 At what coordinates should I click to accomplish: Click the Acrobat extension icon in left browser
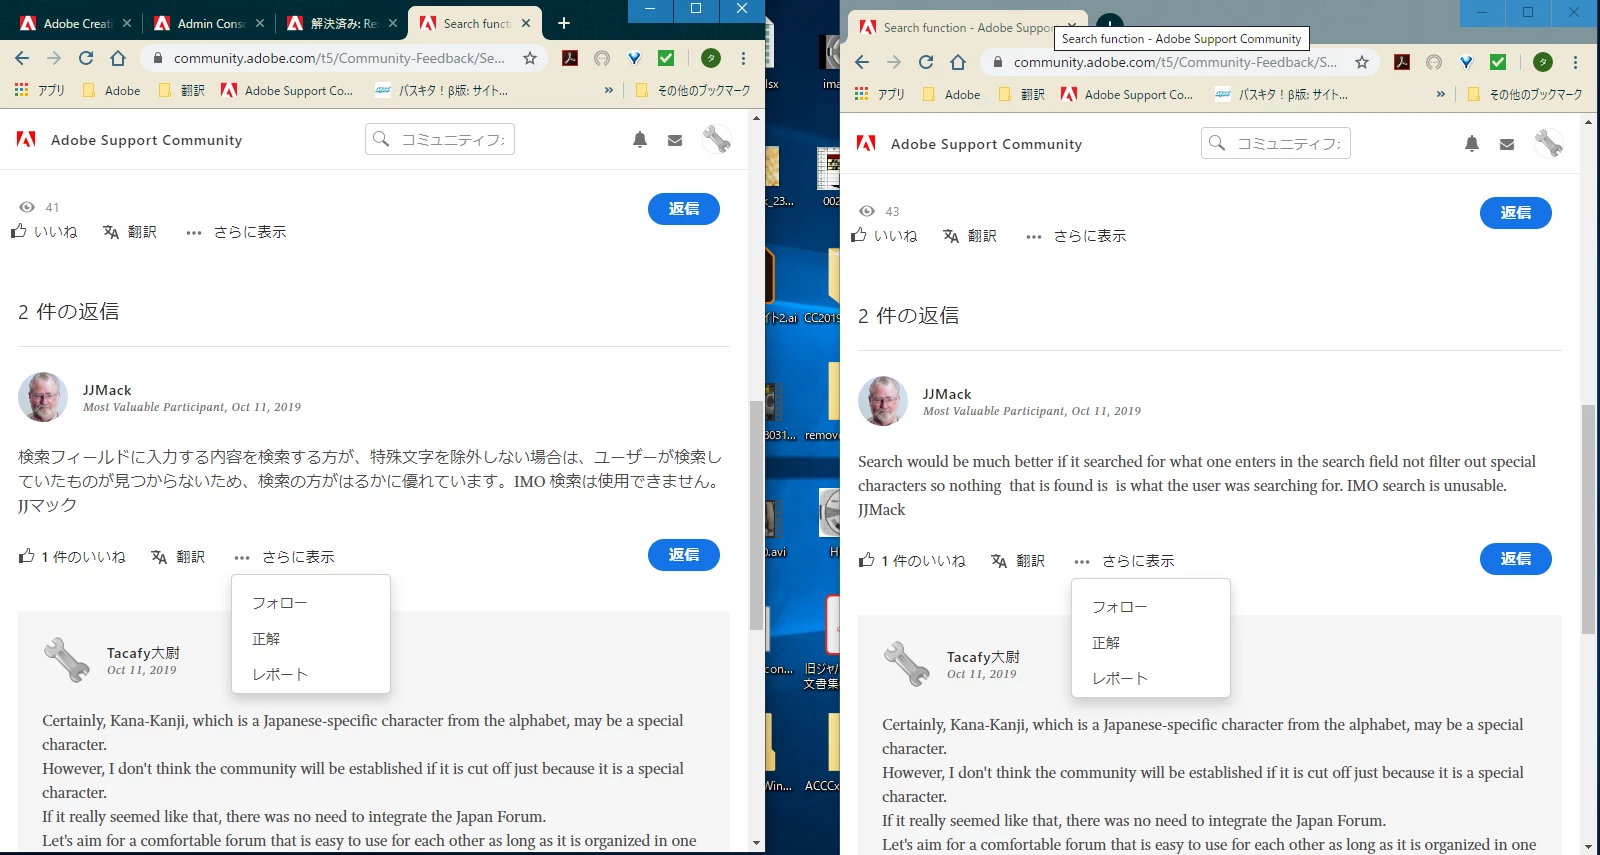click(570, 58)
